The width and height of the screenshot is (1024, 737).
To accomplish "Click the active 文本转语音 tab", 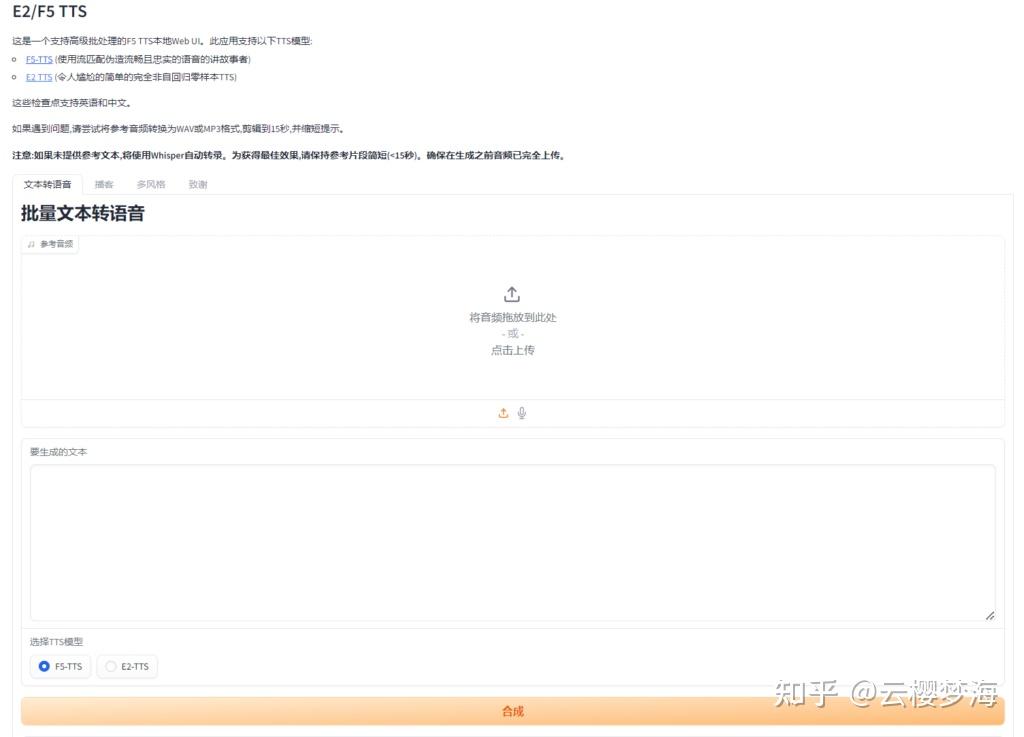I will click(x=46, y=184).
